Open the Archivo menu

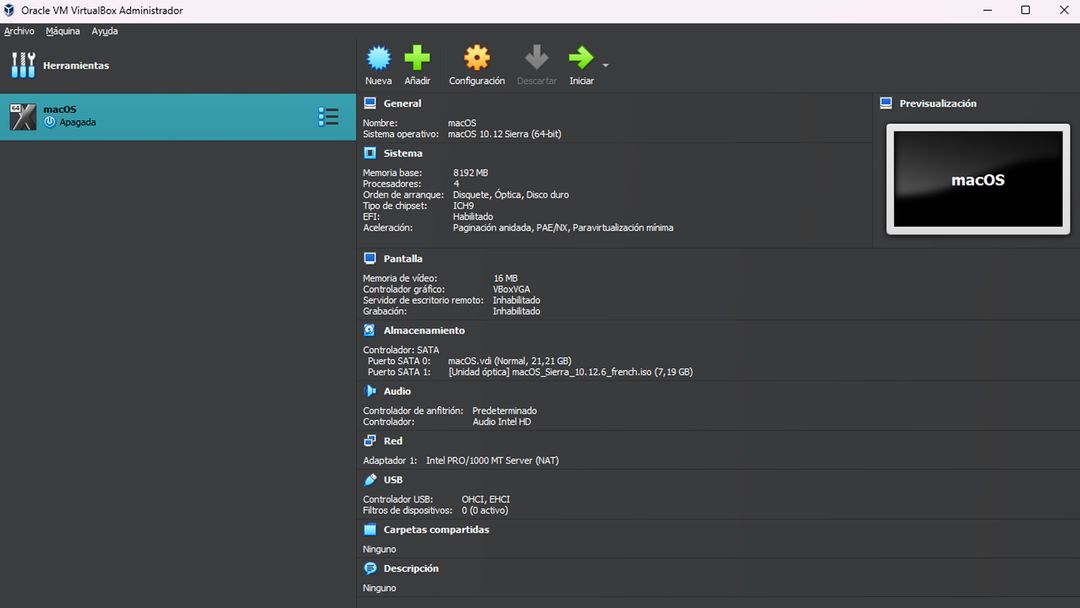[19, 31]
